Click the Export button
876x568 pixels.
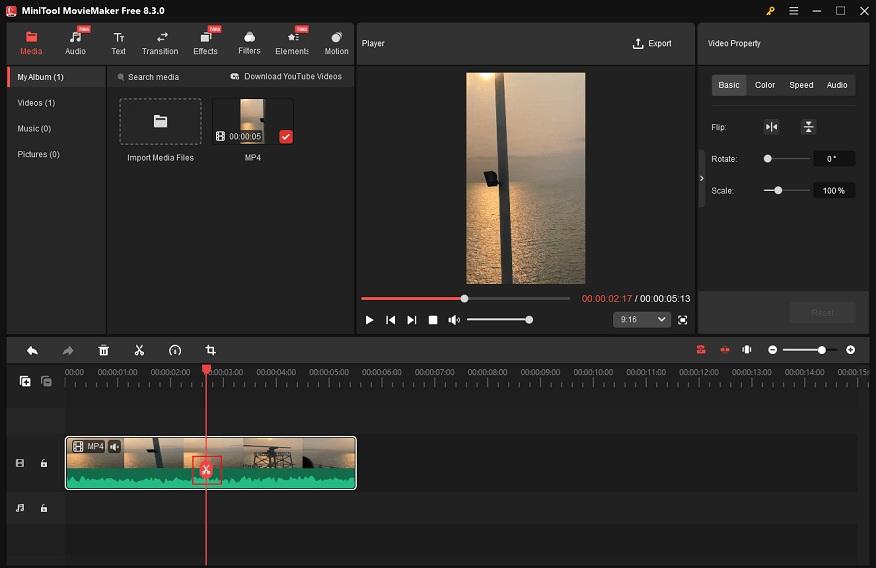coord(652,44)
